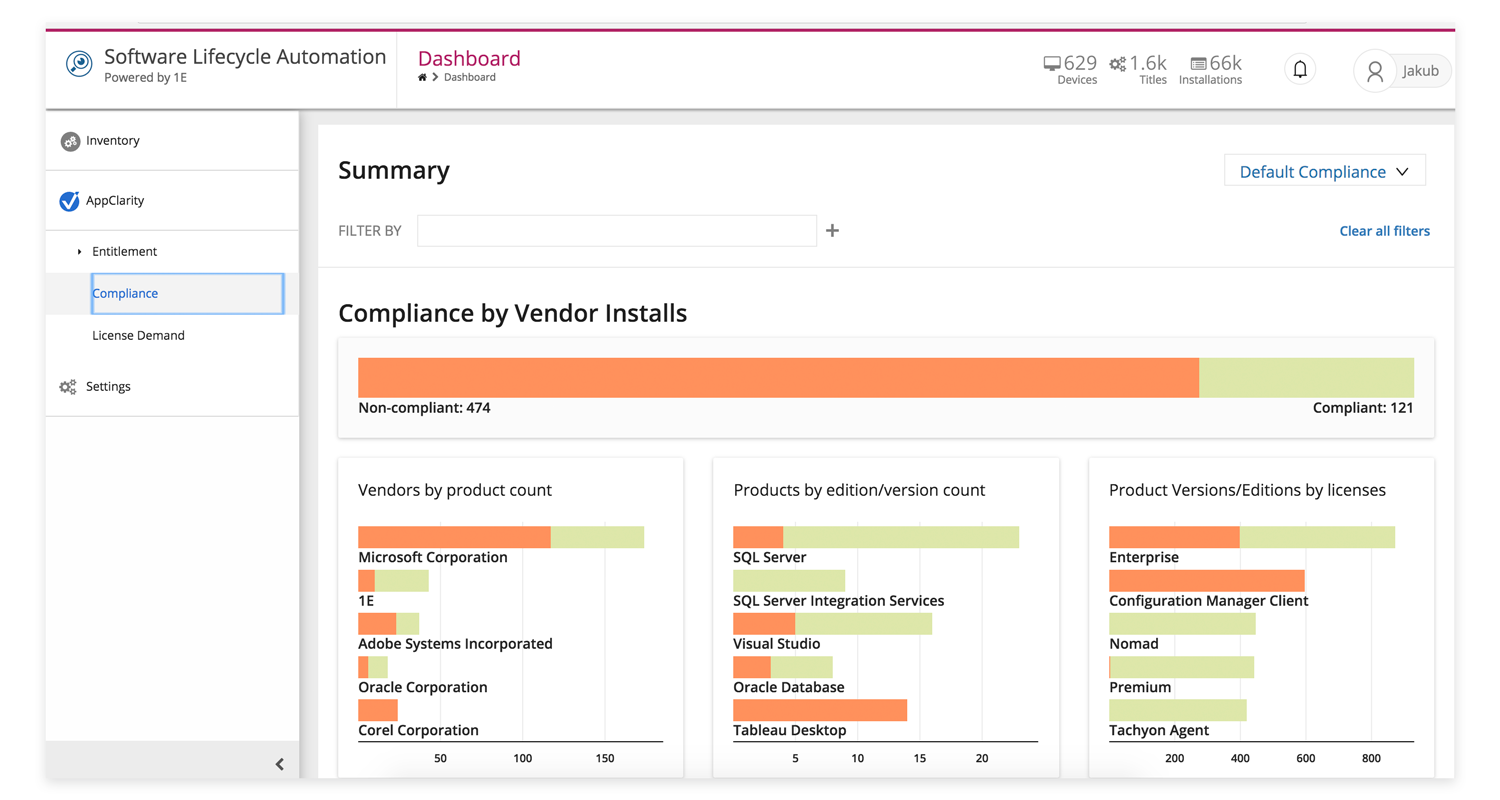Add a filter with the plus icon

(832, 231)
